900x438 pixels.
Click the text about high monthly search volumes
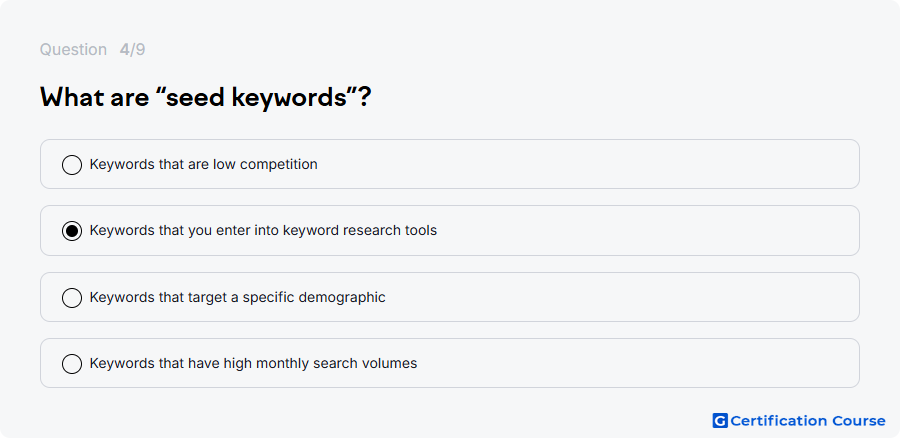[253, 363]
